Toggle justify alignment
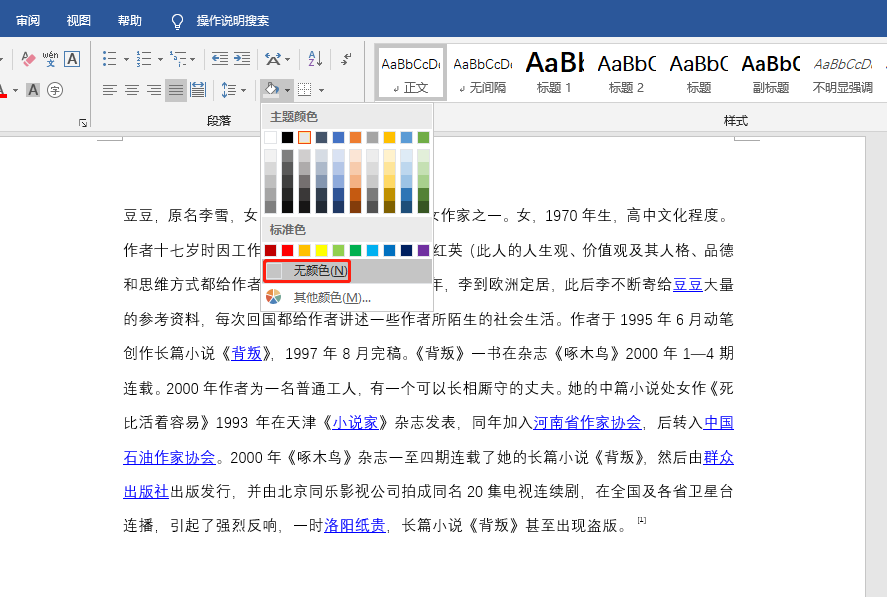This screenshot has height=597, width=887. coord(175,88)
